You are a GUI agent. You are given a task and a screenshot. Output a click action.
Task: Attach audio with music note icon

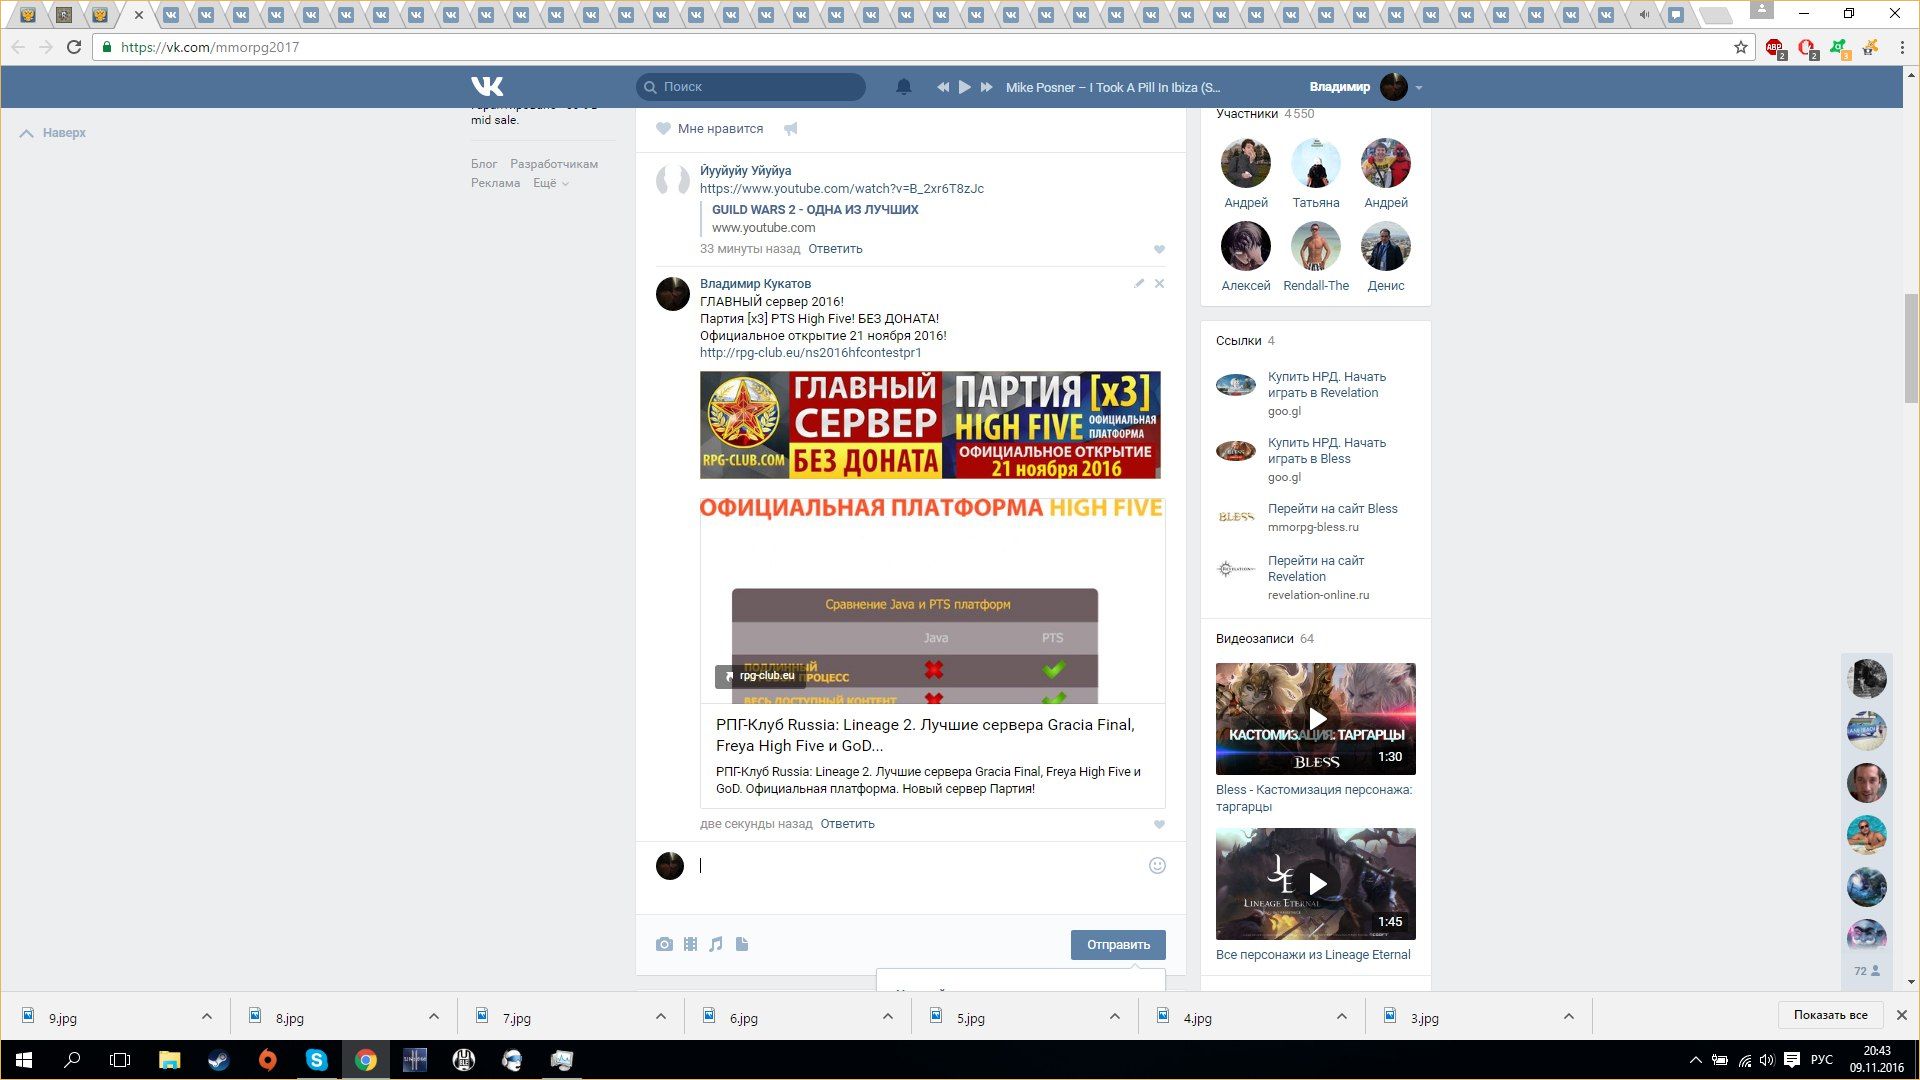coord(716,944)
